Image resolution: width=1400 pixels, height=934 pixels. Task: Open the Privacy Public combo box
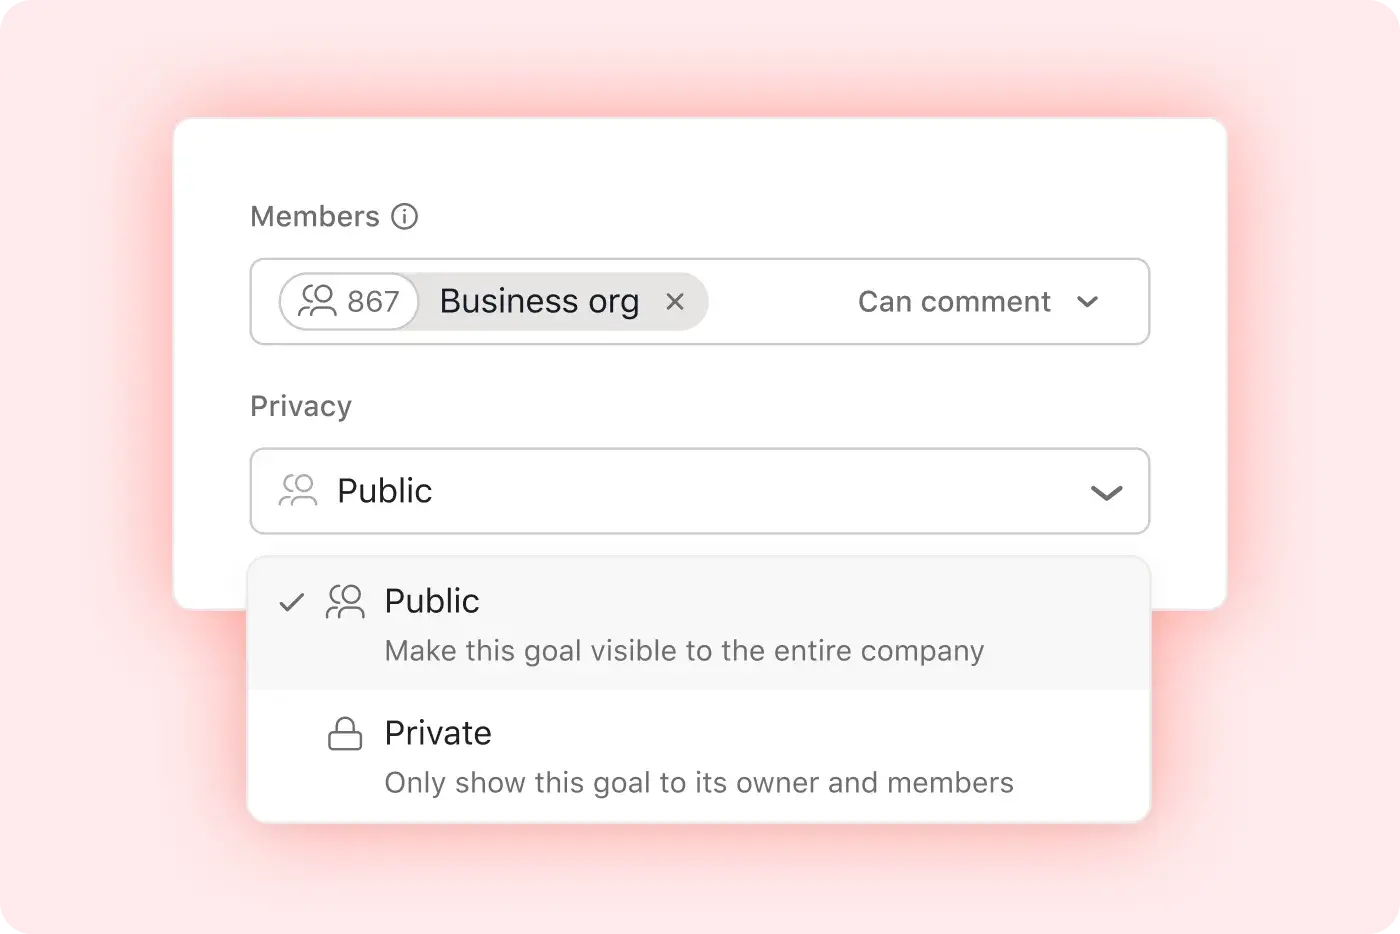(x=700, y=491)
